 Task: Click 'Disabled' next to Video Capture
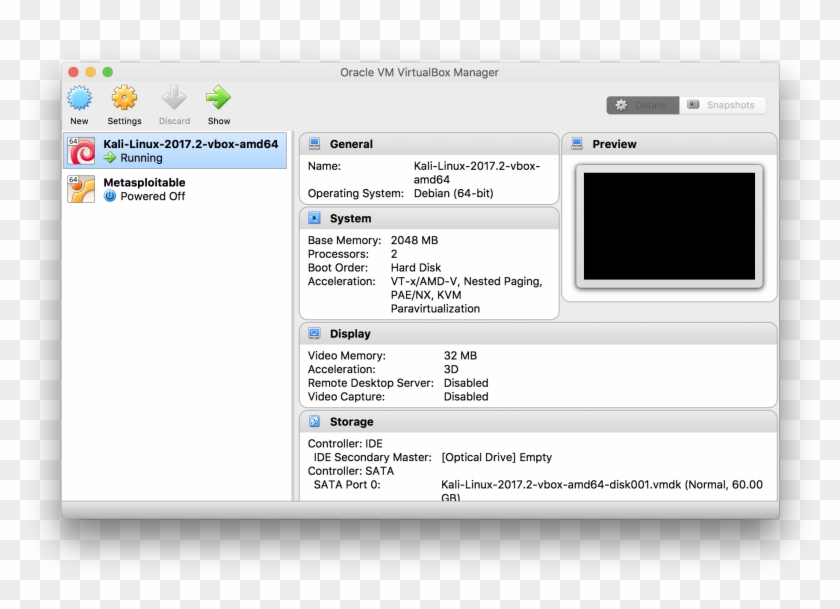tap(466, 396)
